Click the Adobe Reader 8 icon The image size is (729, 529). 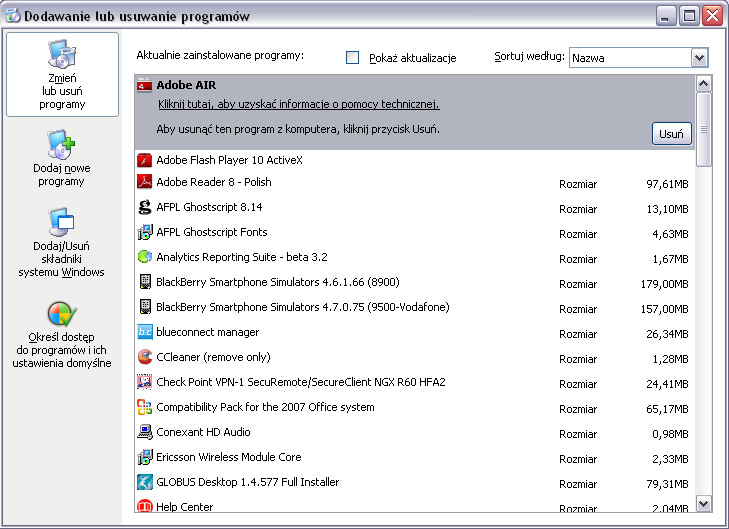(145, 182)
